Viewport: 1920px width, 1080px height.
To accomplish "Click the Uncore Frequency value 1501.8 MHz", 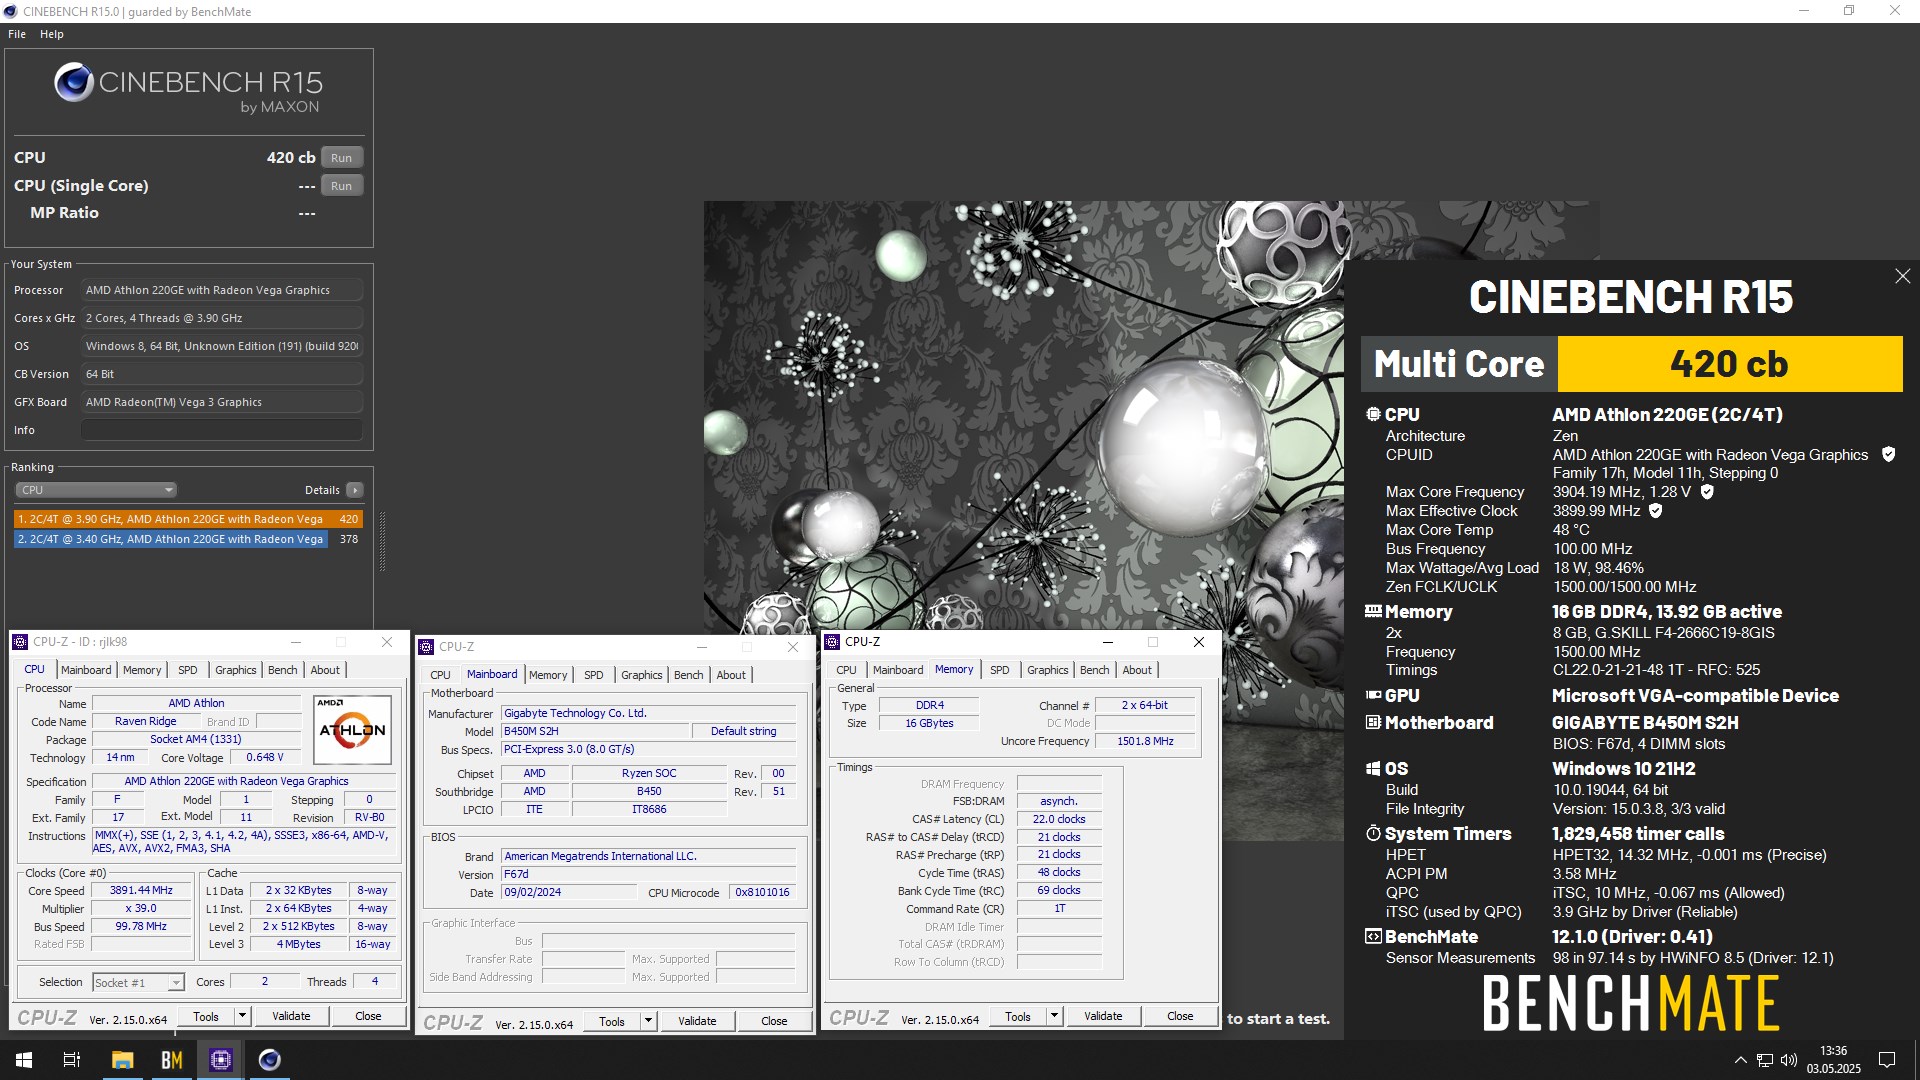I will pos(1145,741).
